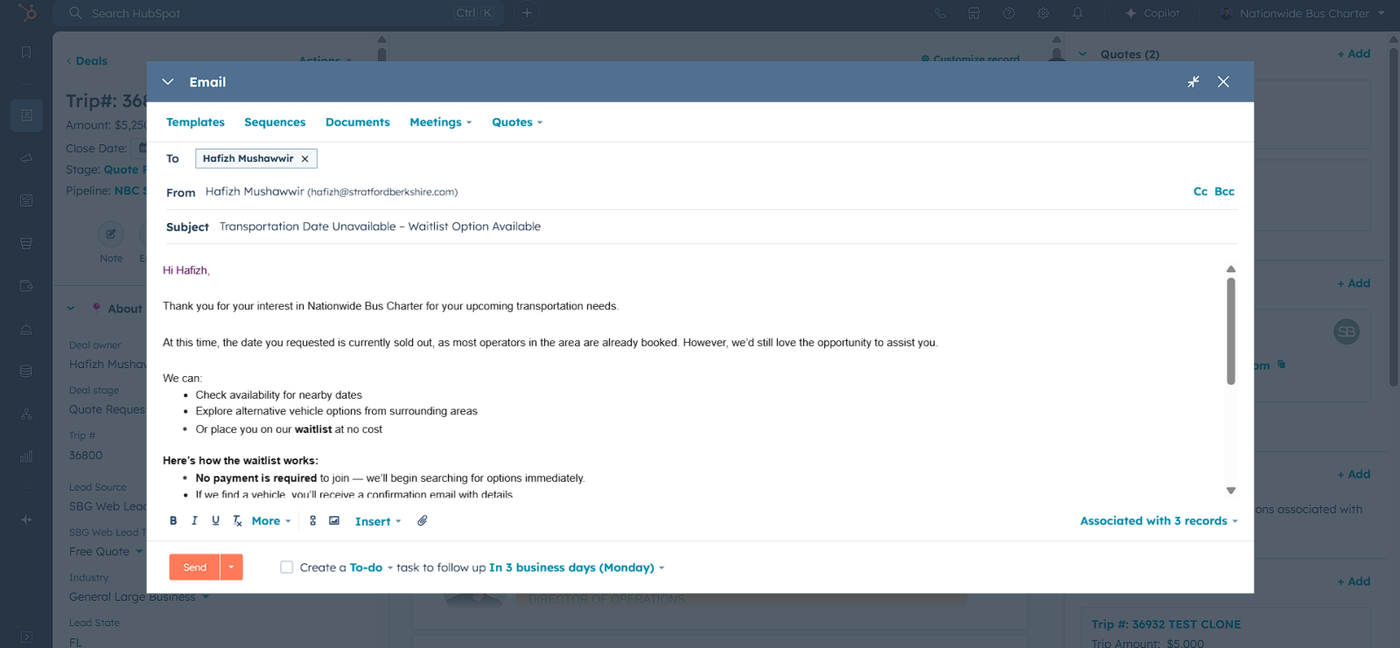
Task: Click the 'Here's how the waitlist works:' heading
Action: coord(241,461)
